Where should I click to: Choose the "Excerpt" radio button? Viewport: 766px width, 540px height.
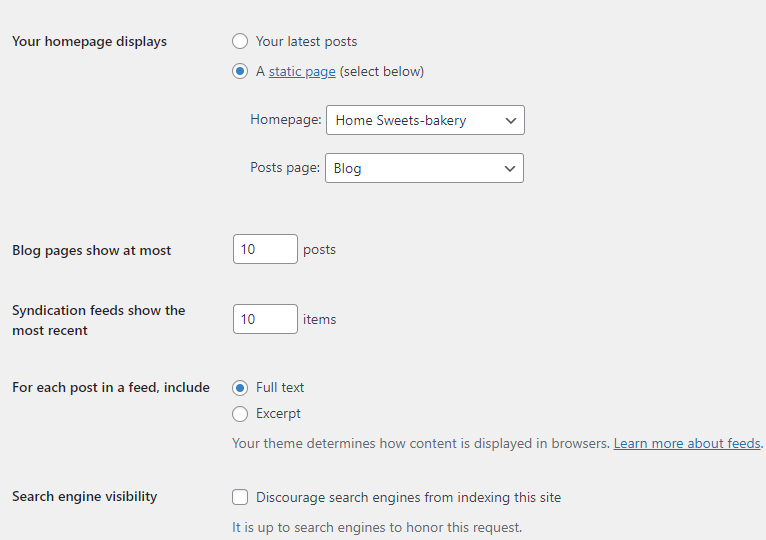tap(240, 414)
